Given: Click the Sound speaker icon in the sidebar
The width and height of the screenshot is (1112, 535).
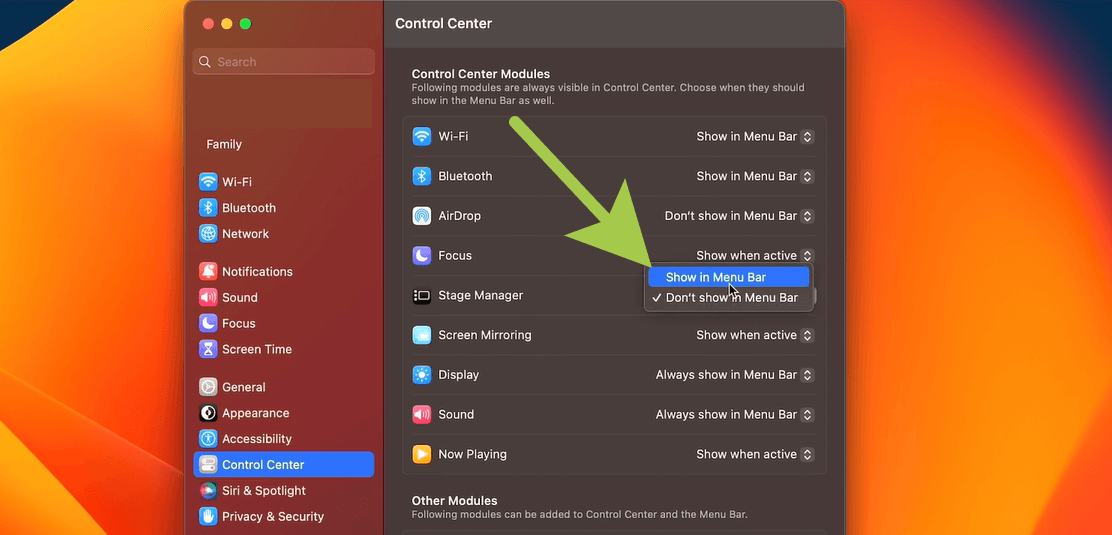Looking at the screenshot, I should (208, 297).
